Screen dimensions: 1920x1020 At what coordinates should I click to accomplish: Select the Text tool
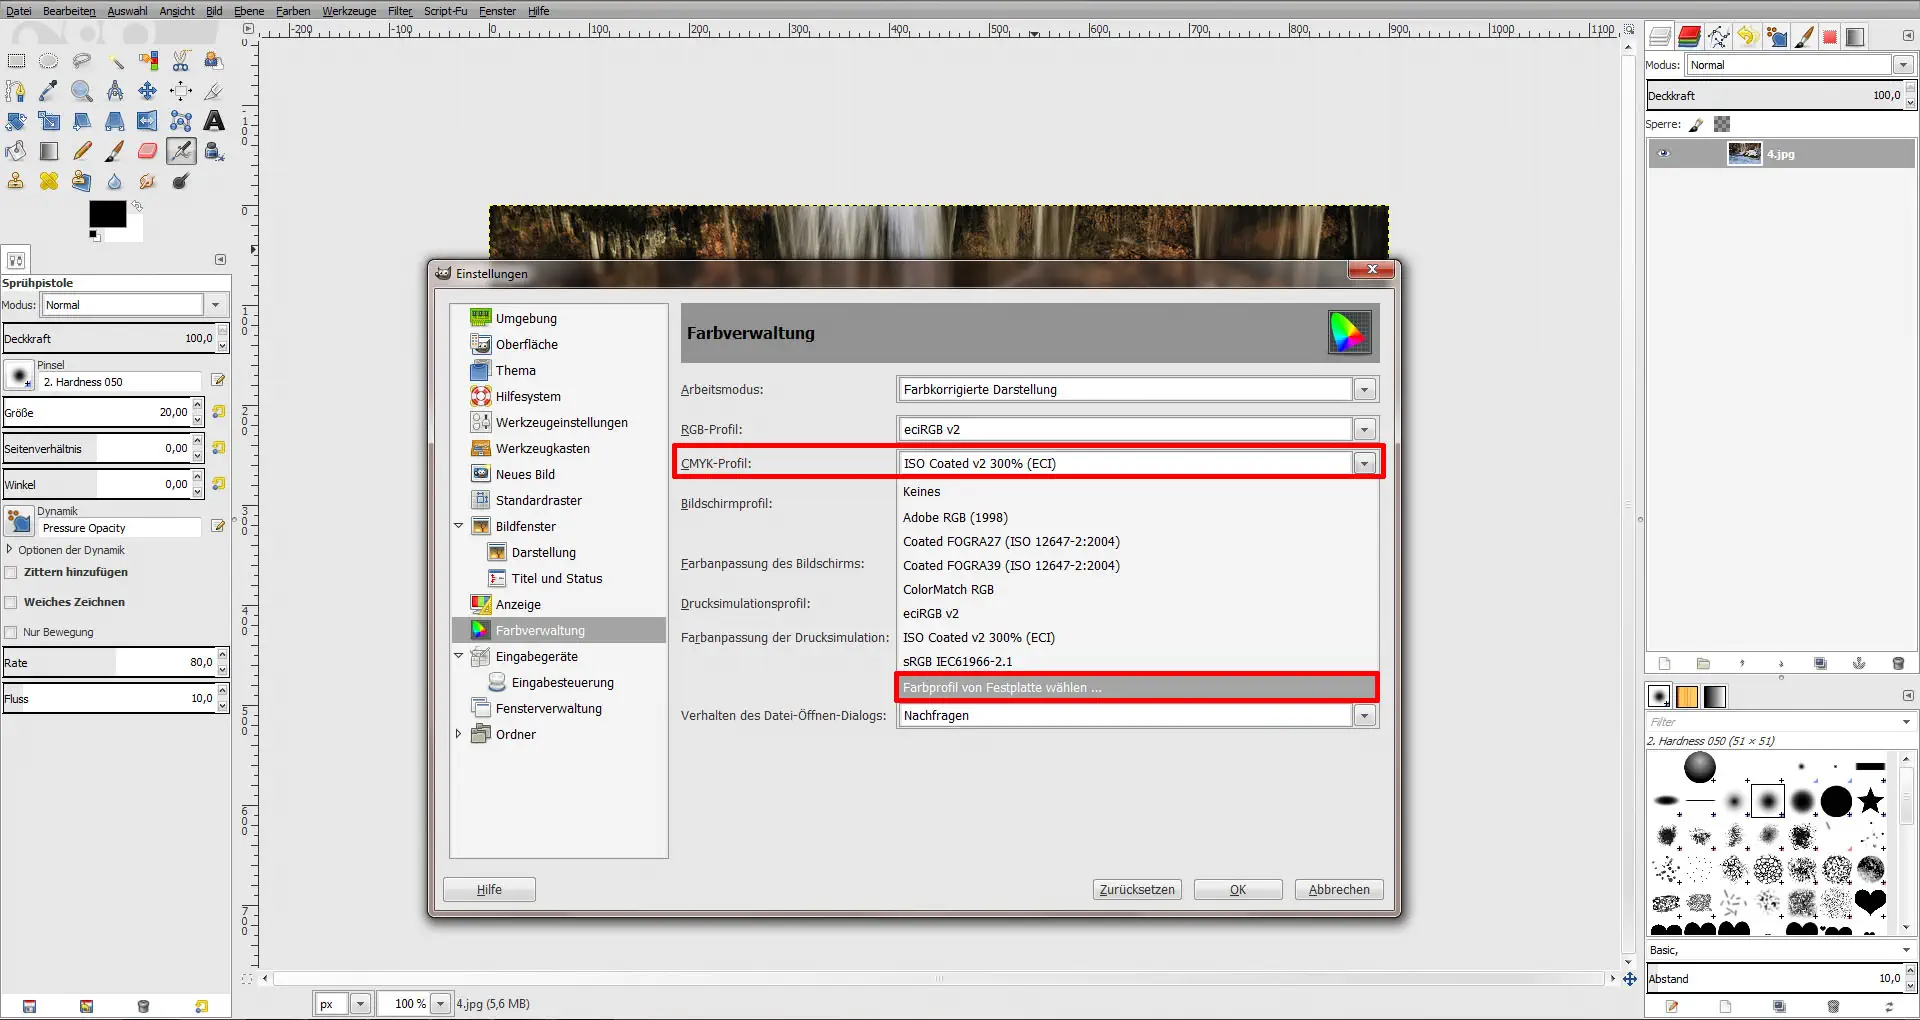[x=213, y=120]
